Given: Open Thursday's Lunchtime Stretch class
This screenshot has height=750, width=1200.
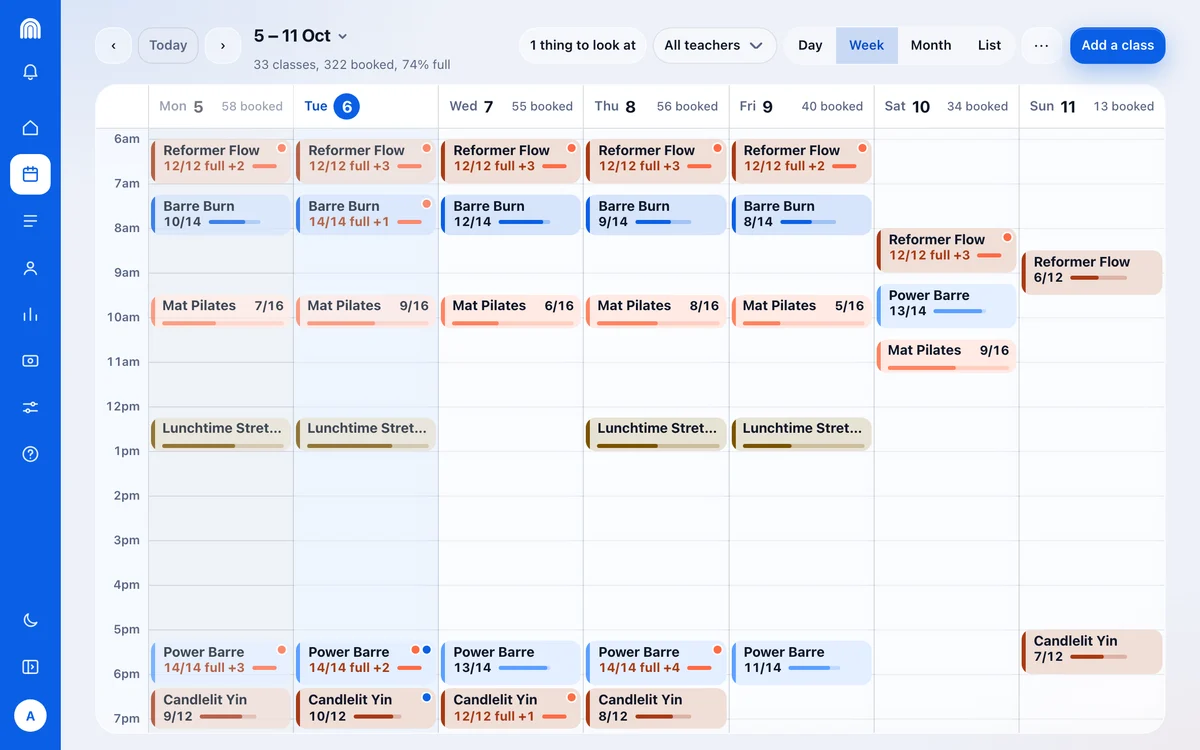Looking at the screenshot, I should coord(656,434).
